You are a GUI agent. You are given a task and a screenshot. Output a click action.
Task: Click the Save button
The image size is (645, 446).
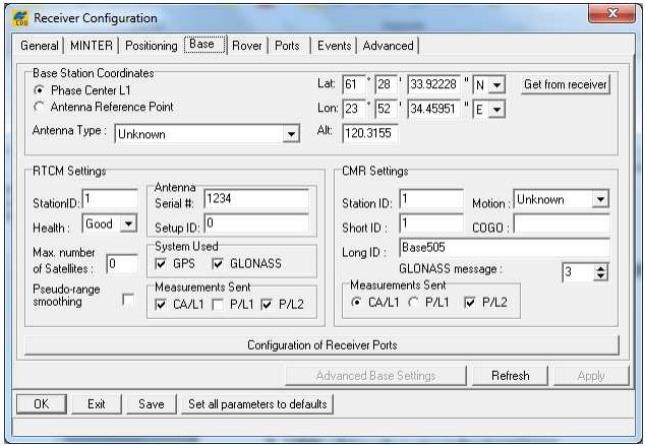pos(151,404)
